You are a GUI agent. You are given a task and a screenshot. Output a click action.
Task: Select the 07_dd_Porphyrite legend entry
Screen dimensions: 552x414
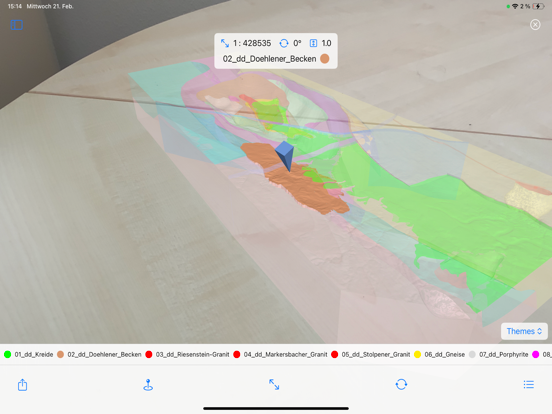tap(504, 355)
